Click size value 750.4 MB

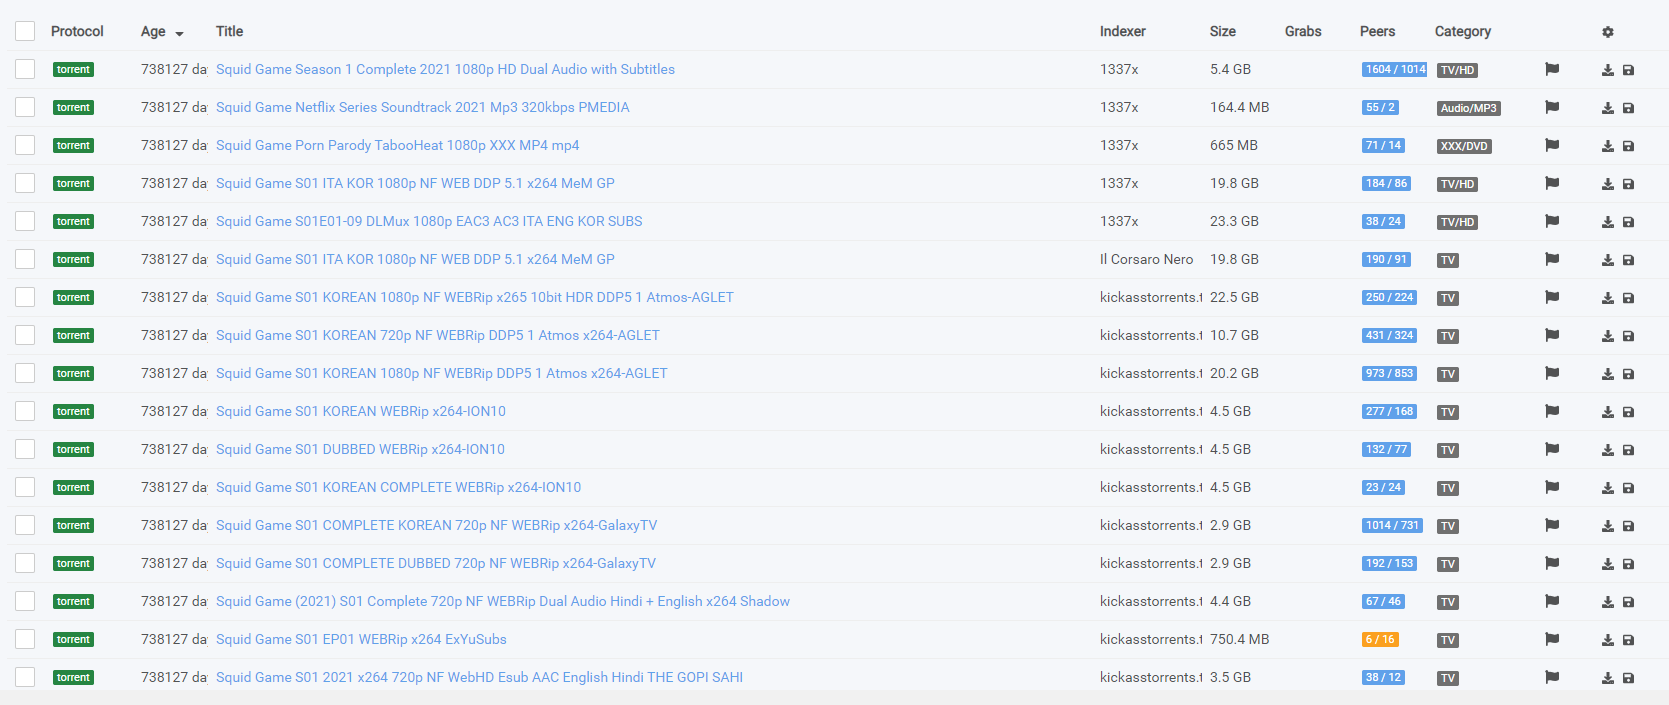[x=1239, y=639]
